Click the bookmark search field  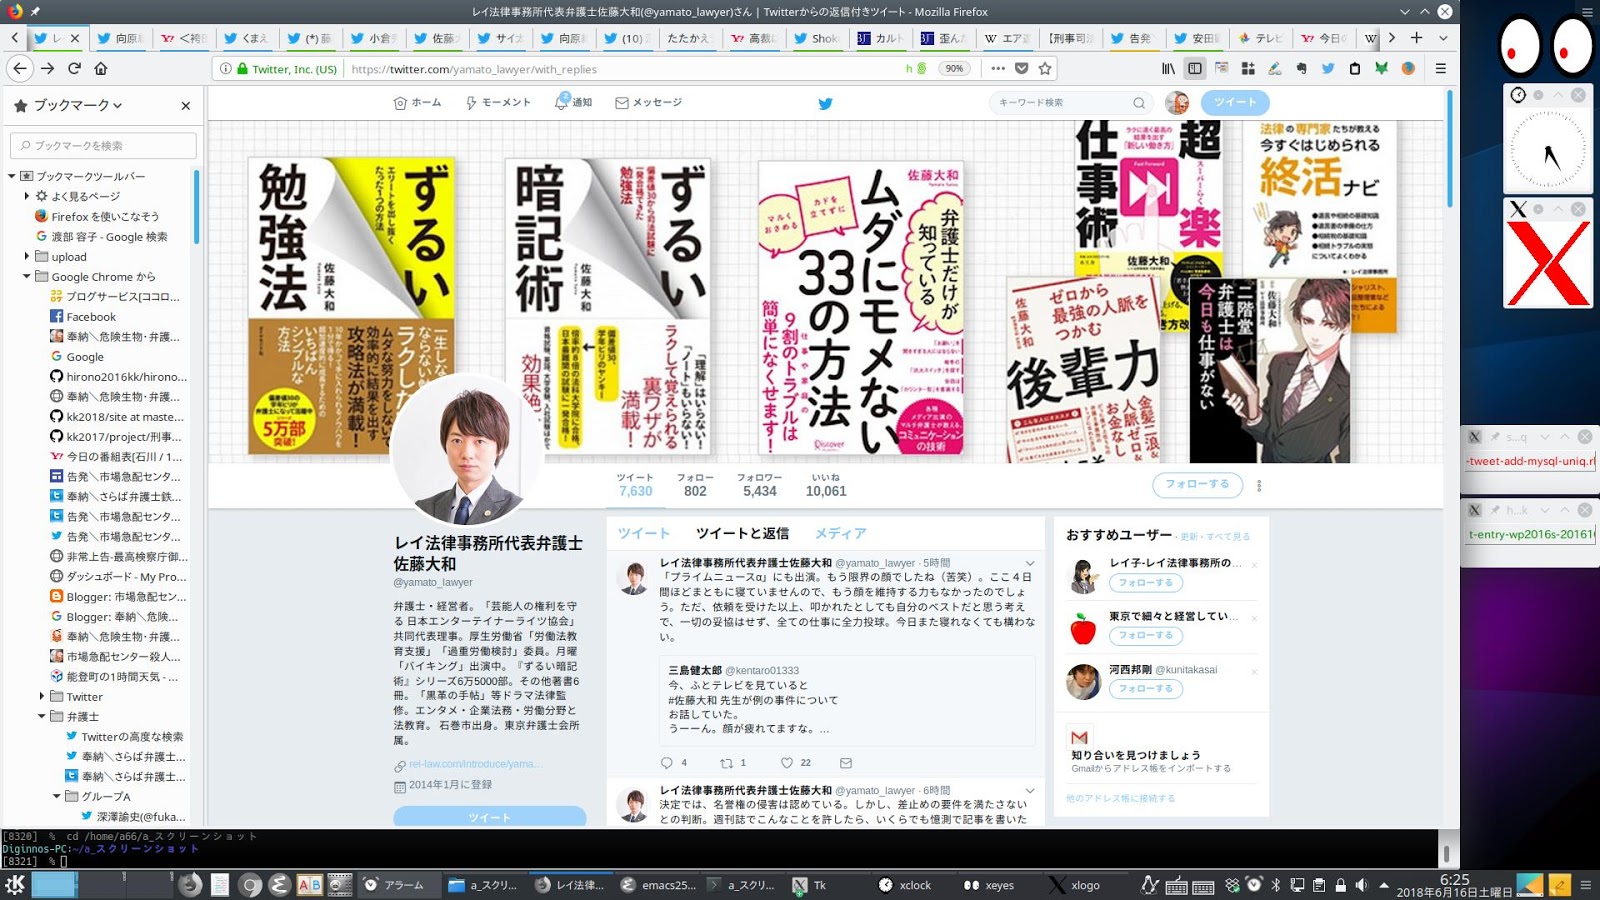(x=103, y=145)
